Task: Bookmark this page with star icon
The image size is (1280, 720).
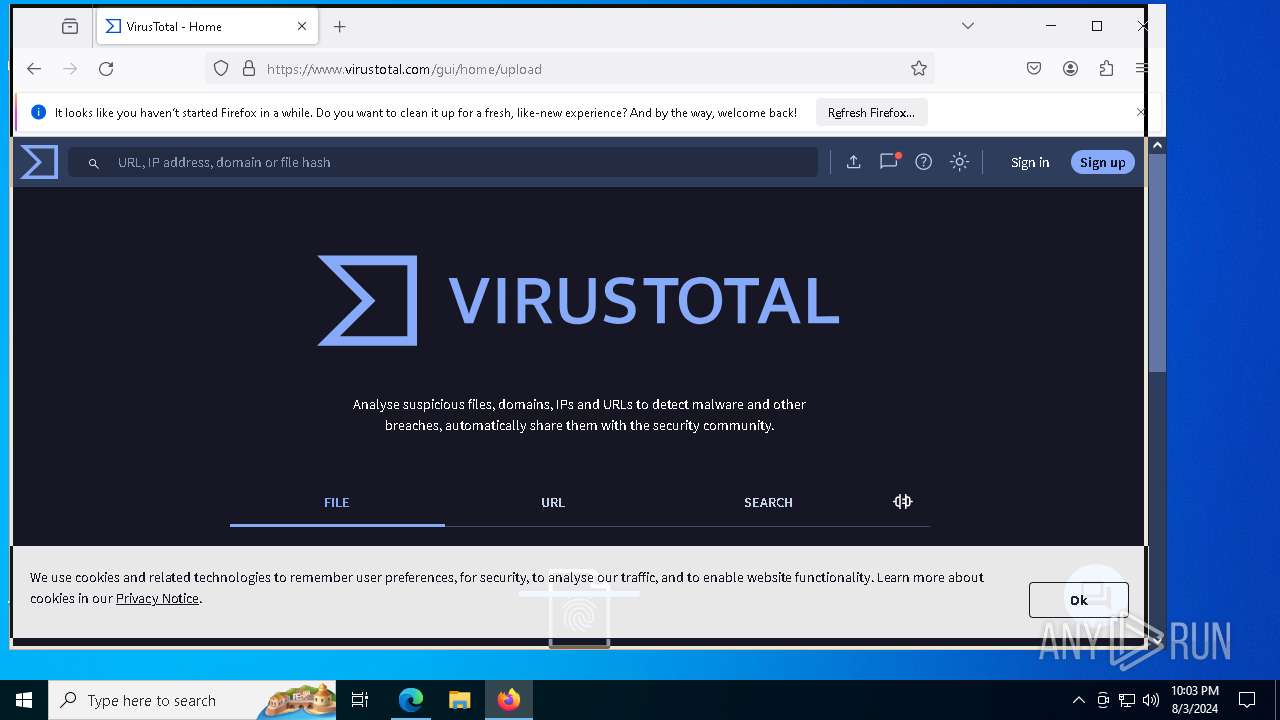Action: 919,69
